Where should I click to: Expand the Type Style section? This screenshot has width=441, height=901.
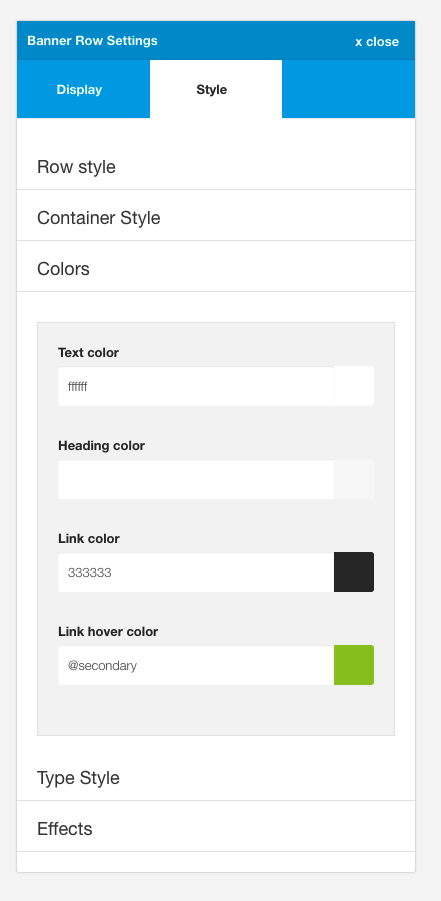(216, 778)
